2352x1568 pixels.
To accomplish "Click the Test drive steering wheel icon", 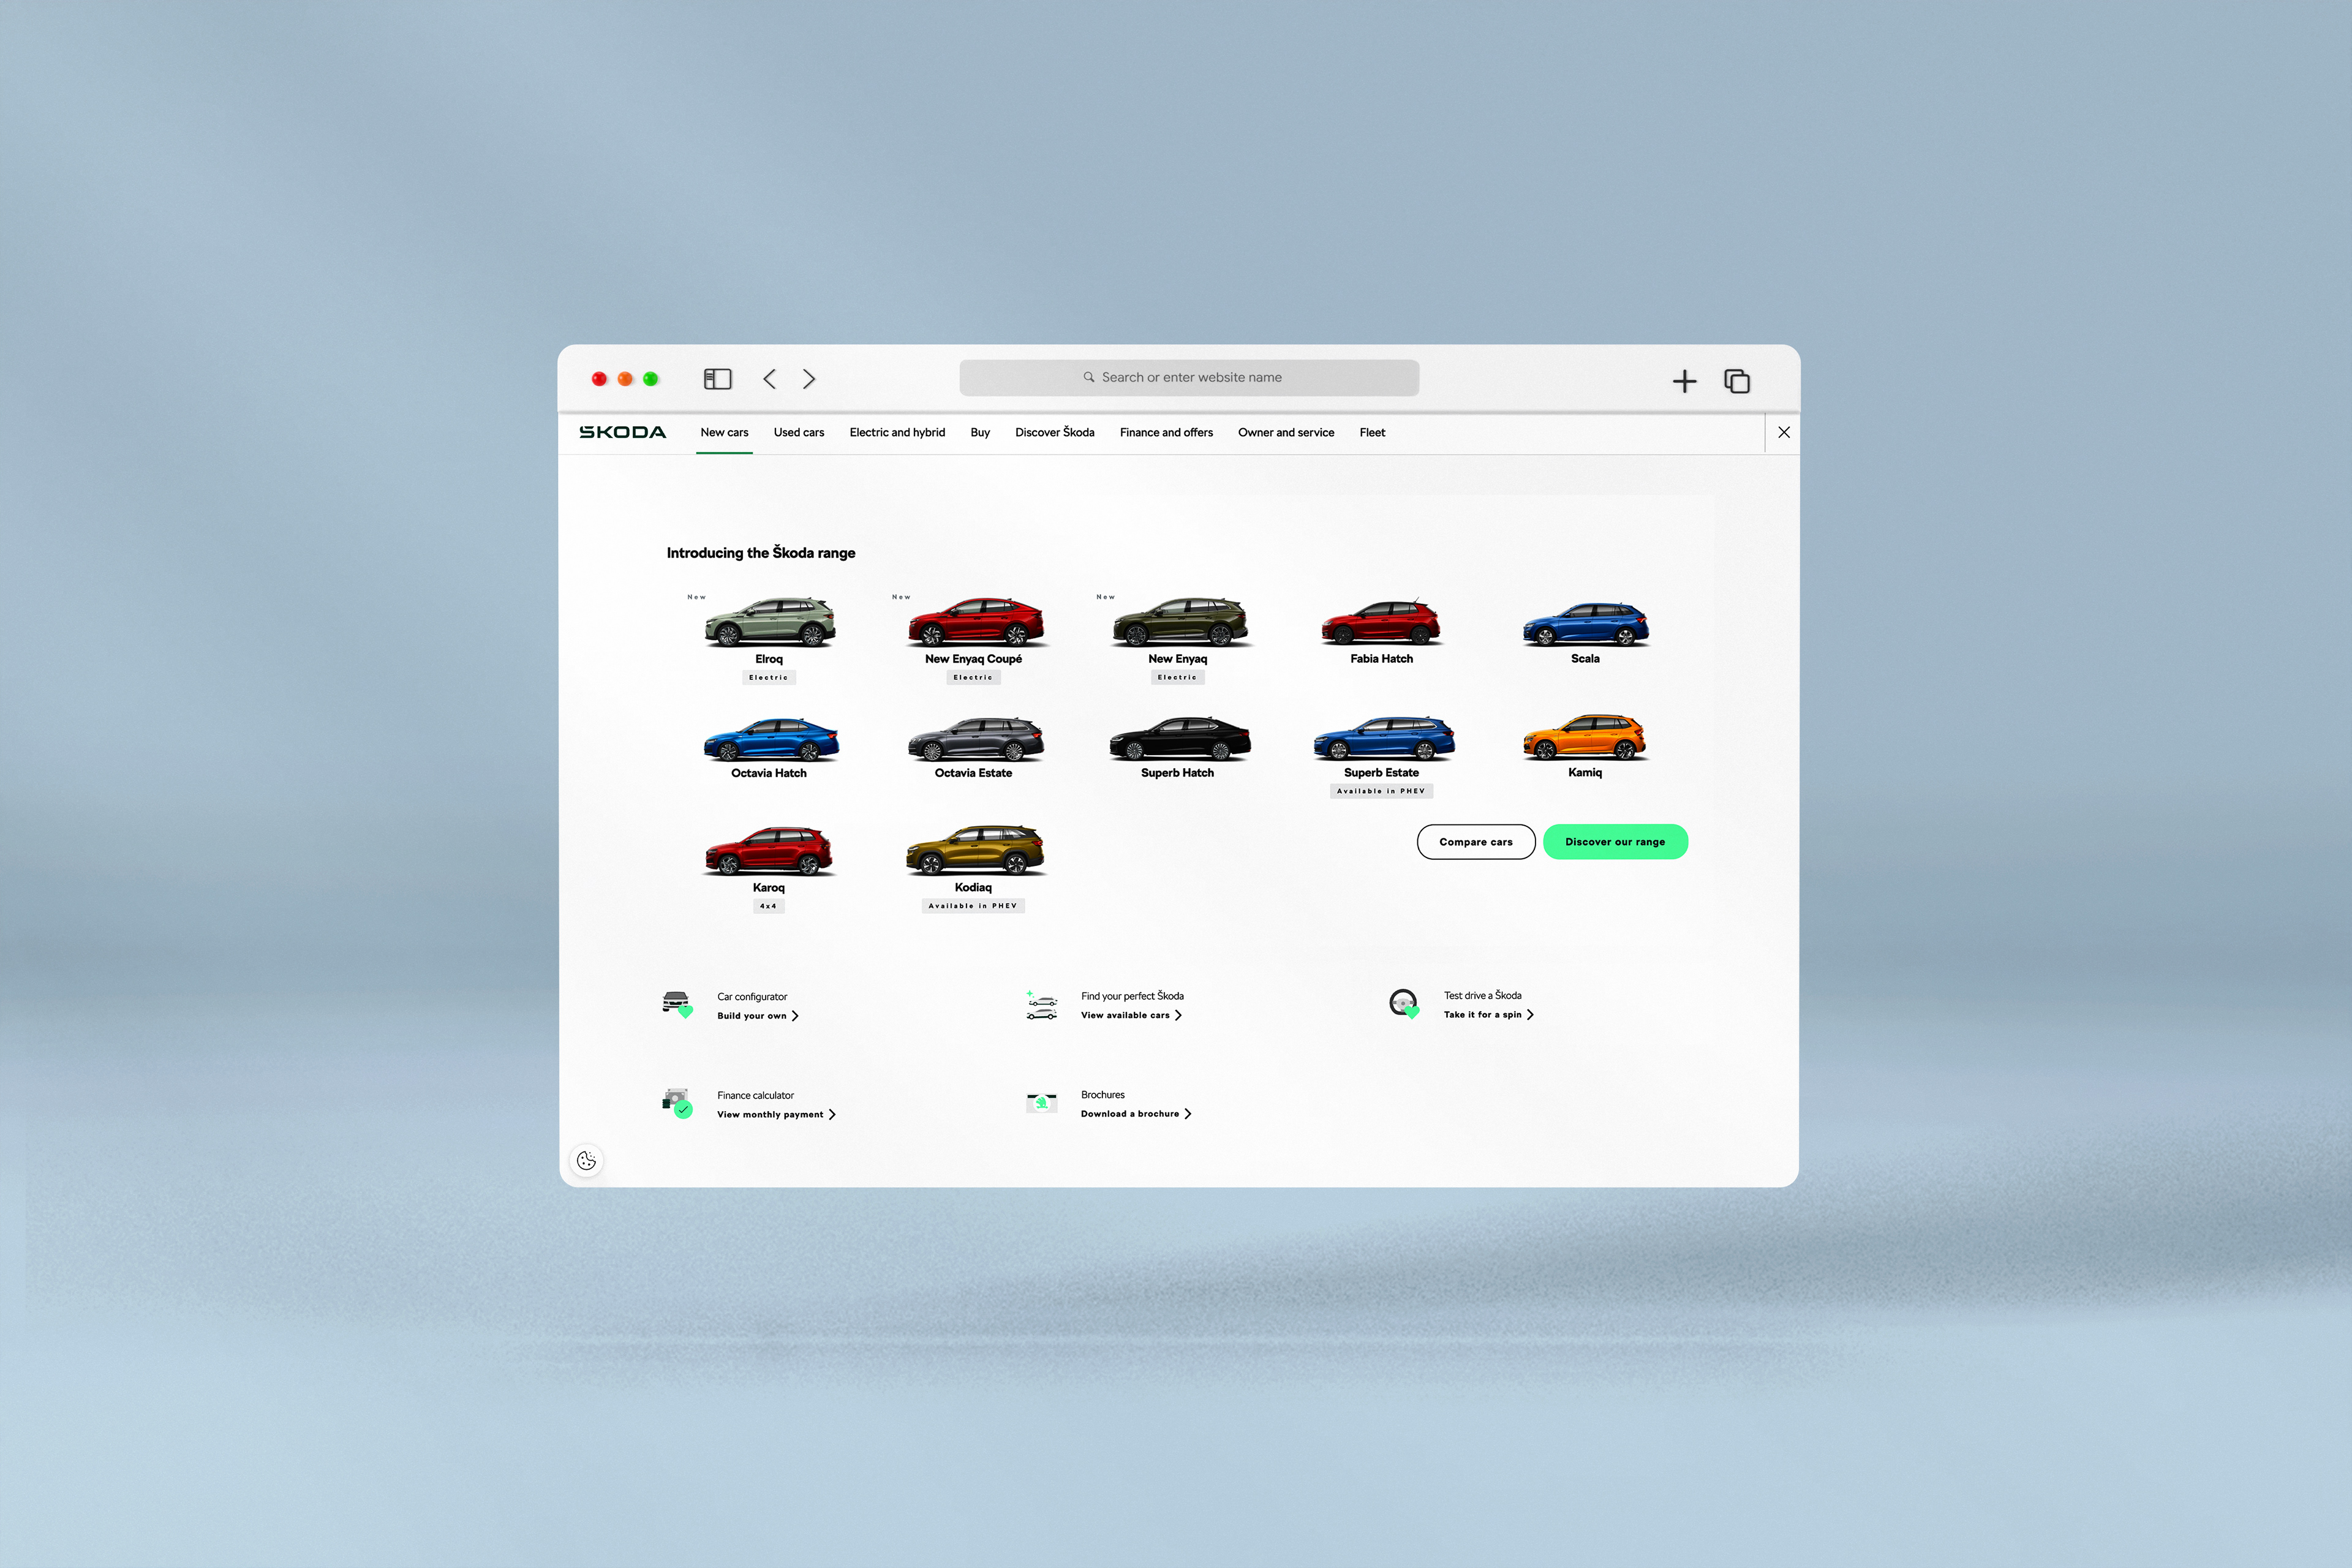I will click(1404, 1003).
